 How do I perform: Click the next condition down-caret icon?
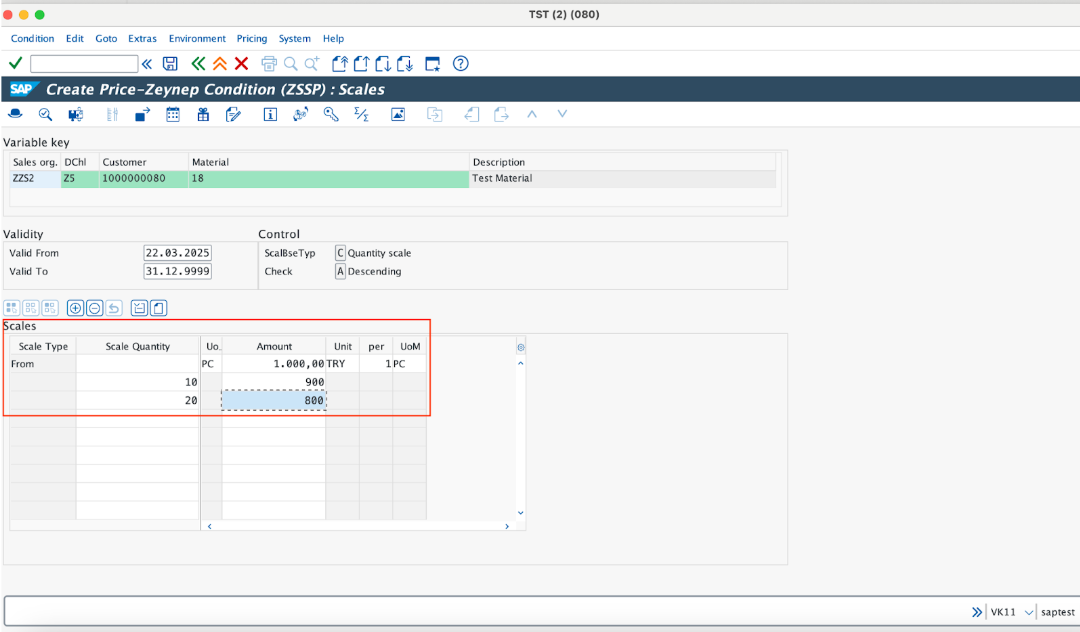[562, 114]
